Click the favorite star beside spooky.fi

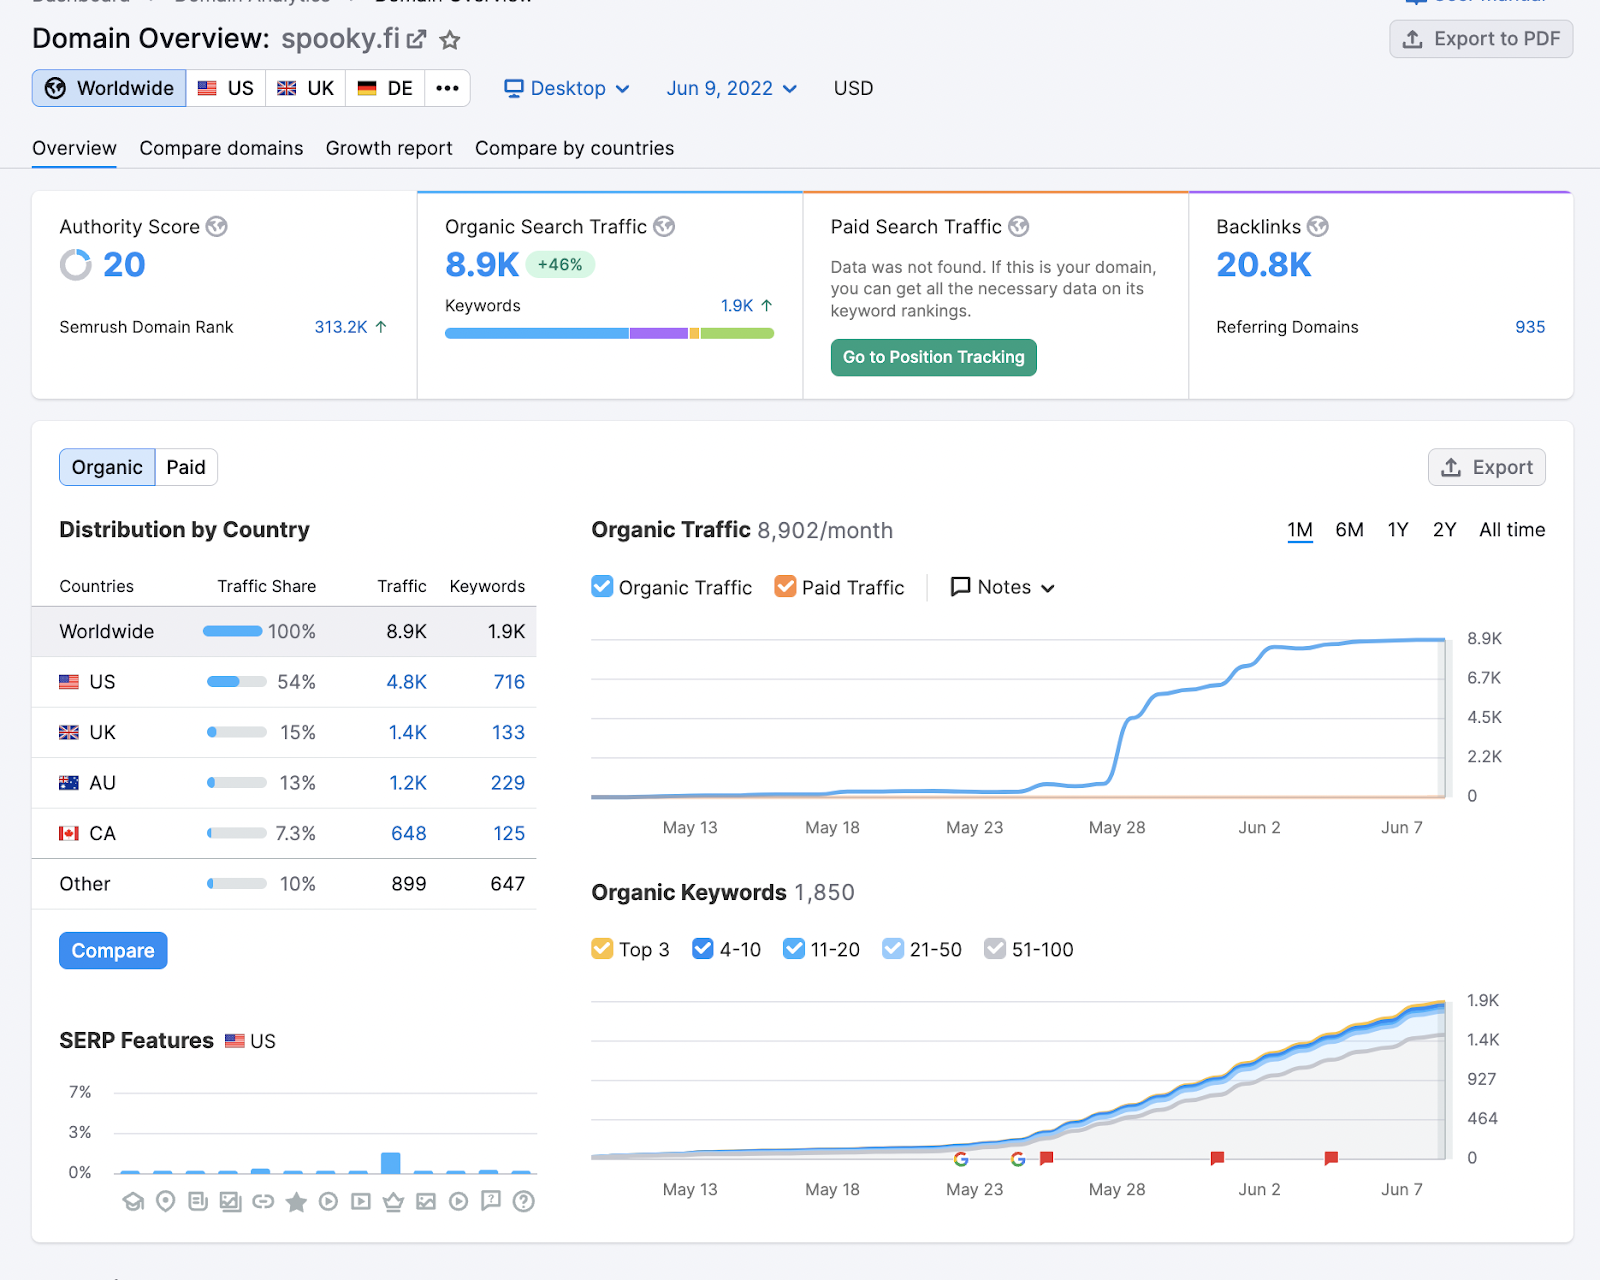pos(450,40)
